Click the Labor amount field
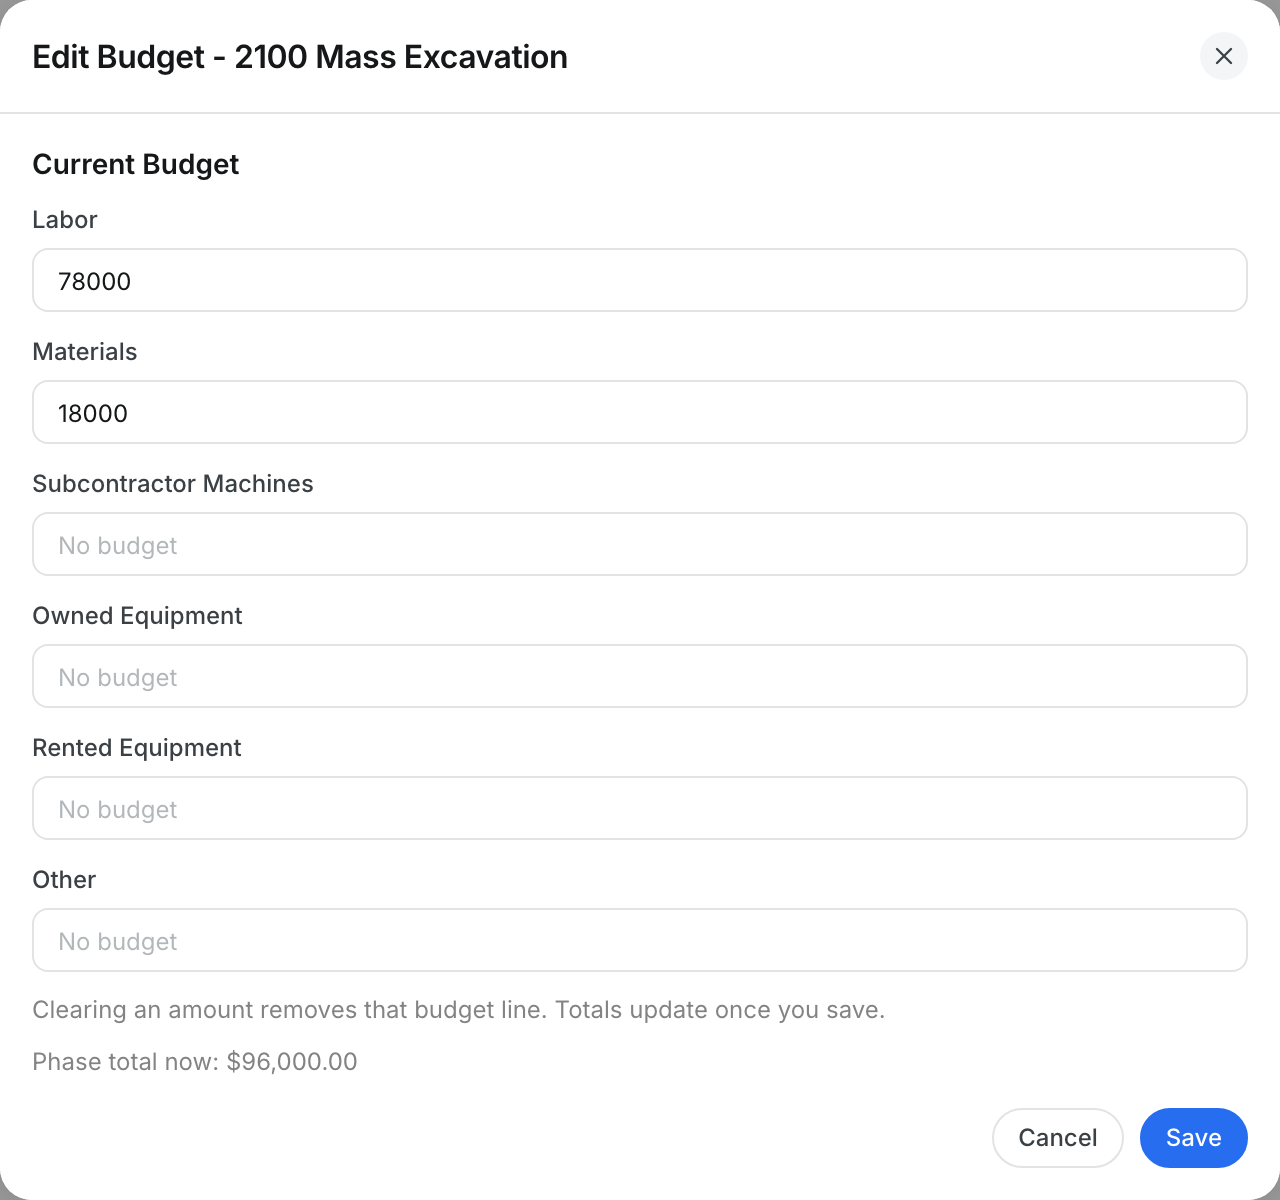Screen dimensions: 1280x1200 click(x=640, y=280)
